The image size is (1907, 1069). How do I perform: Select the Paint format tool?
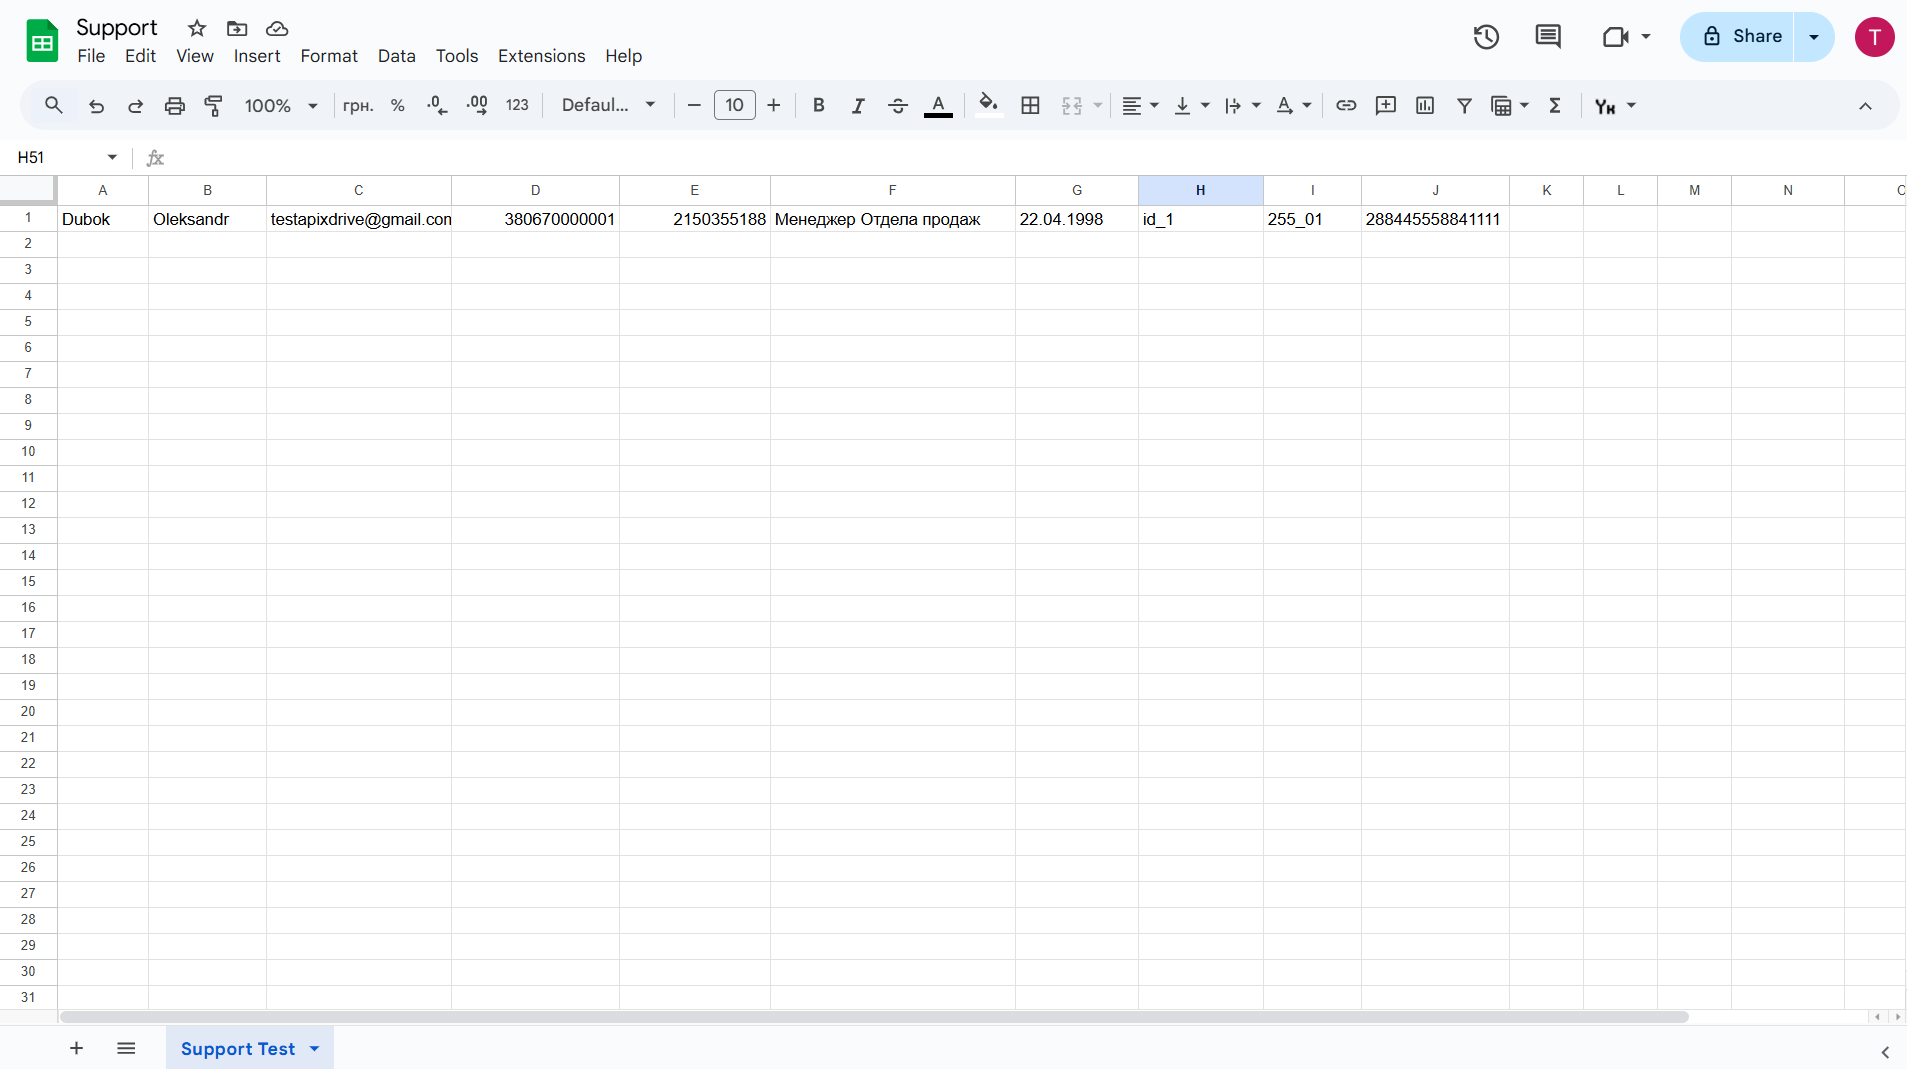[213, 106]
